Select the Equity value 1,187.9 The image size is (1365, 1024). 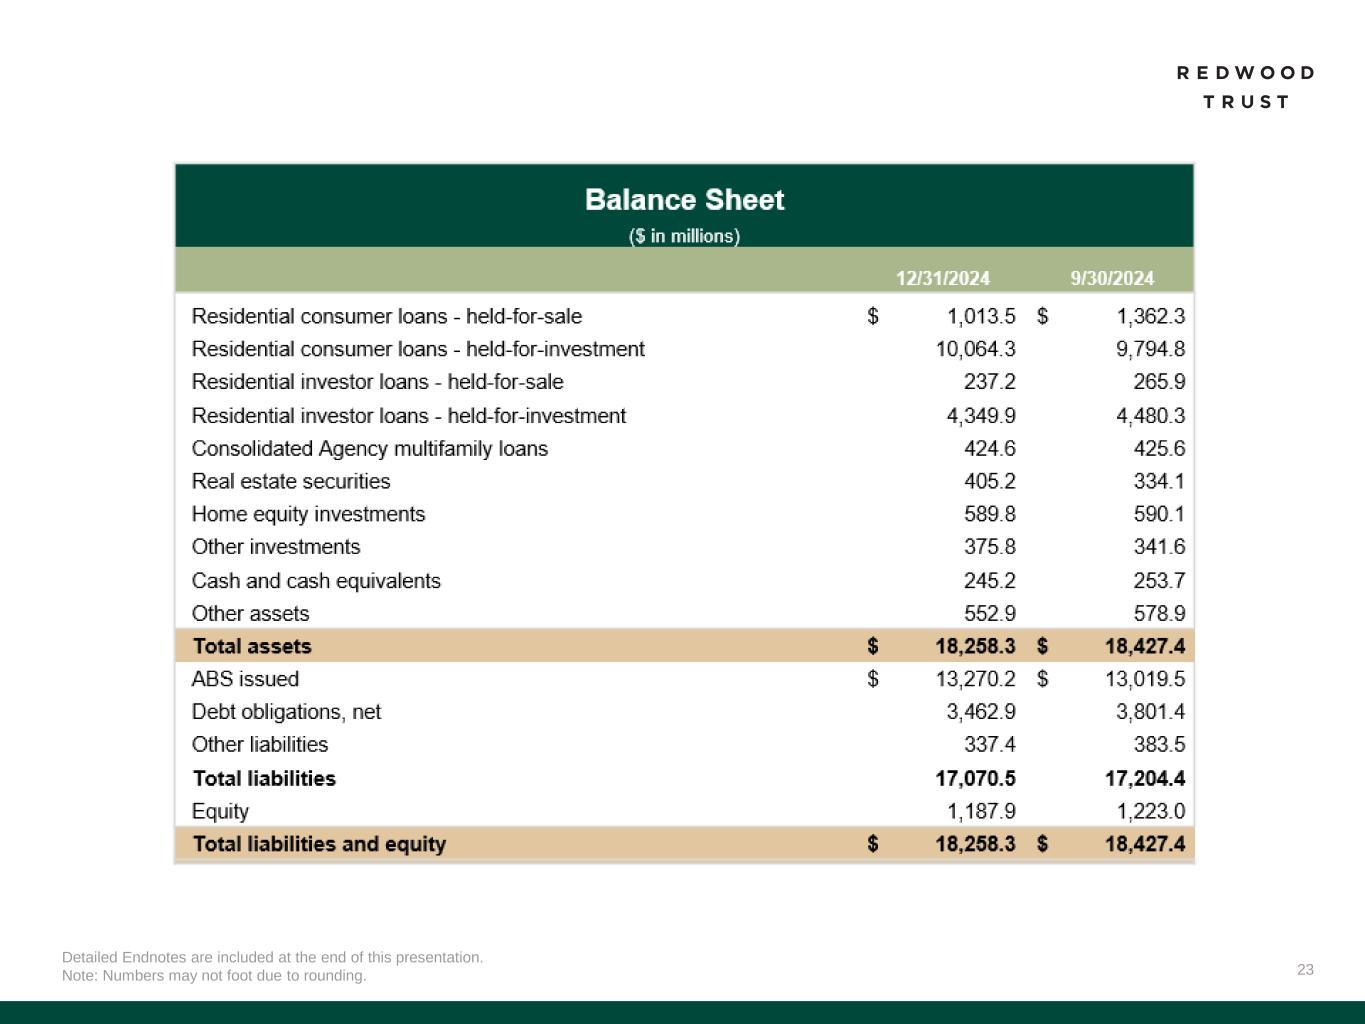tap(980, 811)
